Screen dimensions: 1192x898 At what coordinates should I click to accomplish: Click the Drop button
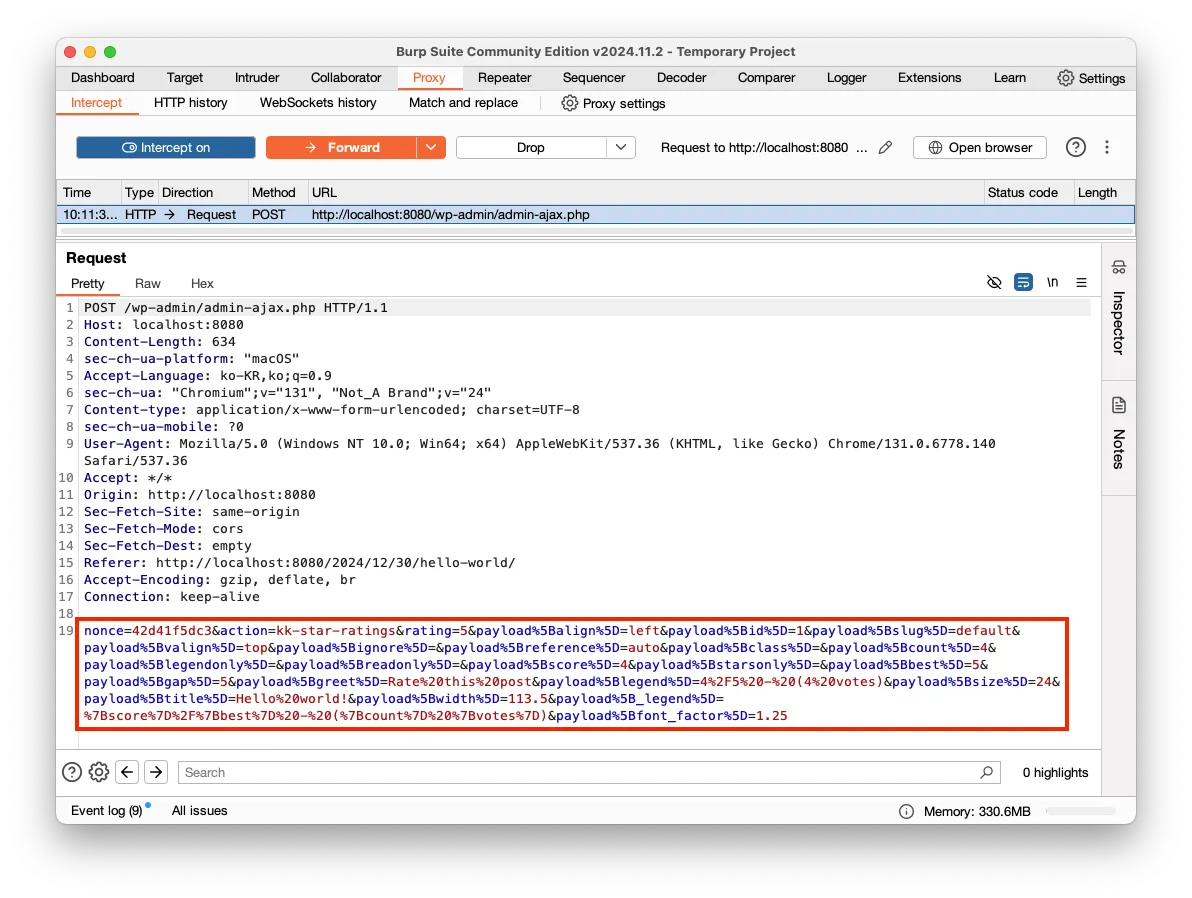(x=531, y=148)
